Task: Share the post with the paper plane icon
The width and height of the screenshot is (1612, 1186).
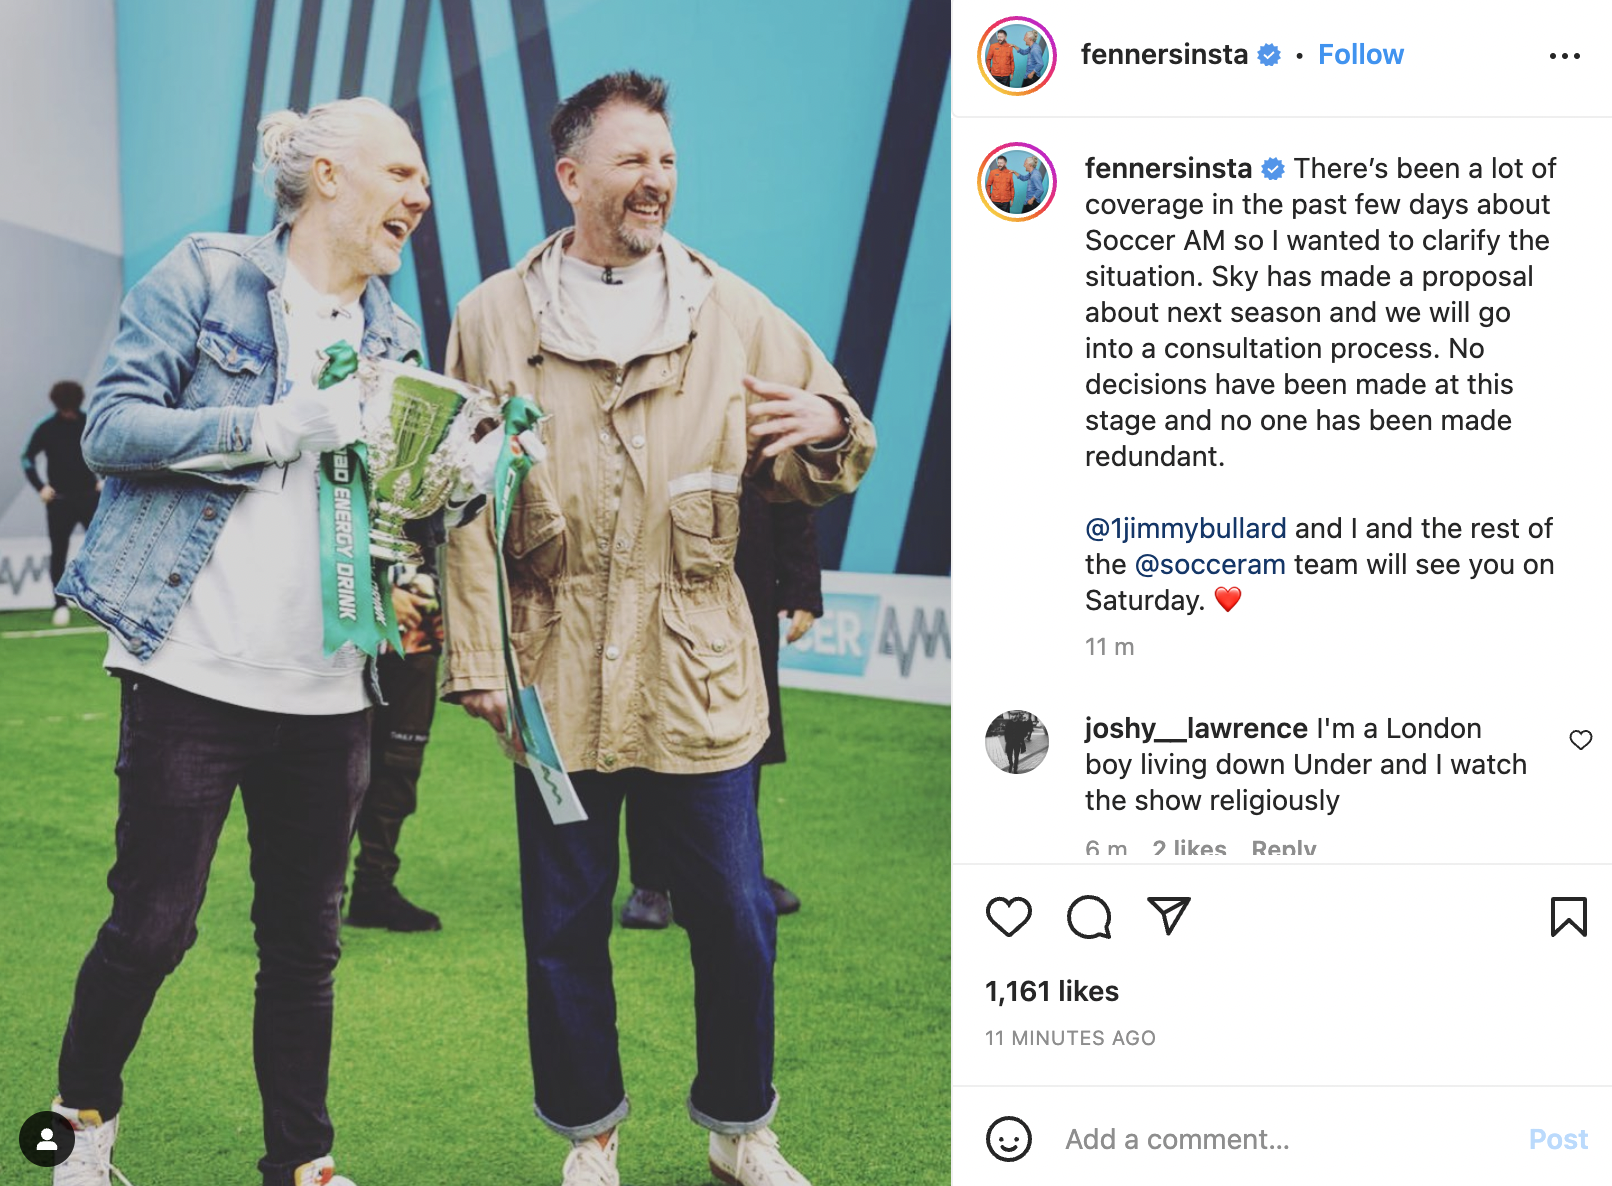Action: coord(1169,916)
